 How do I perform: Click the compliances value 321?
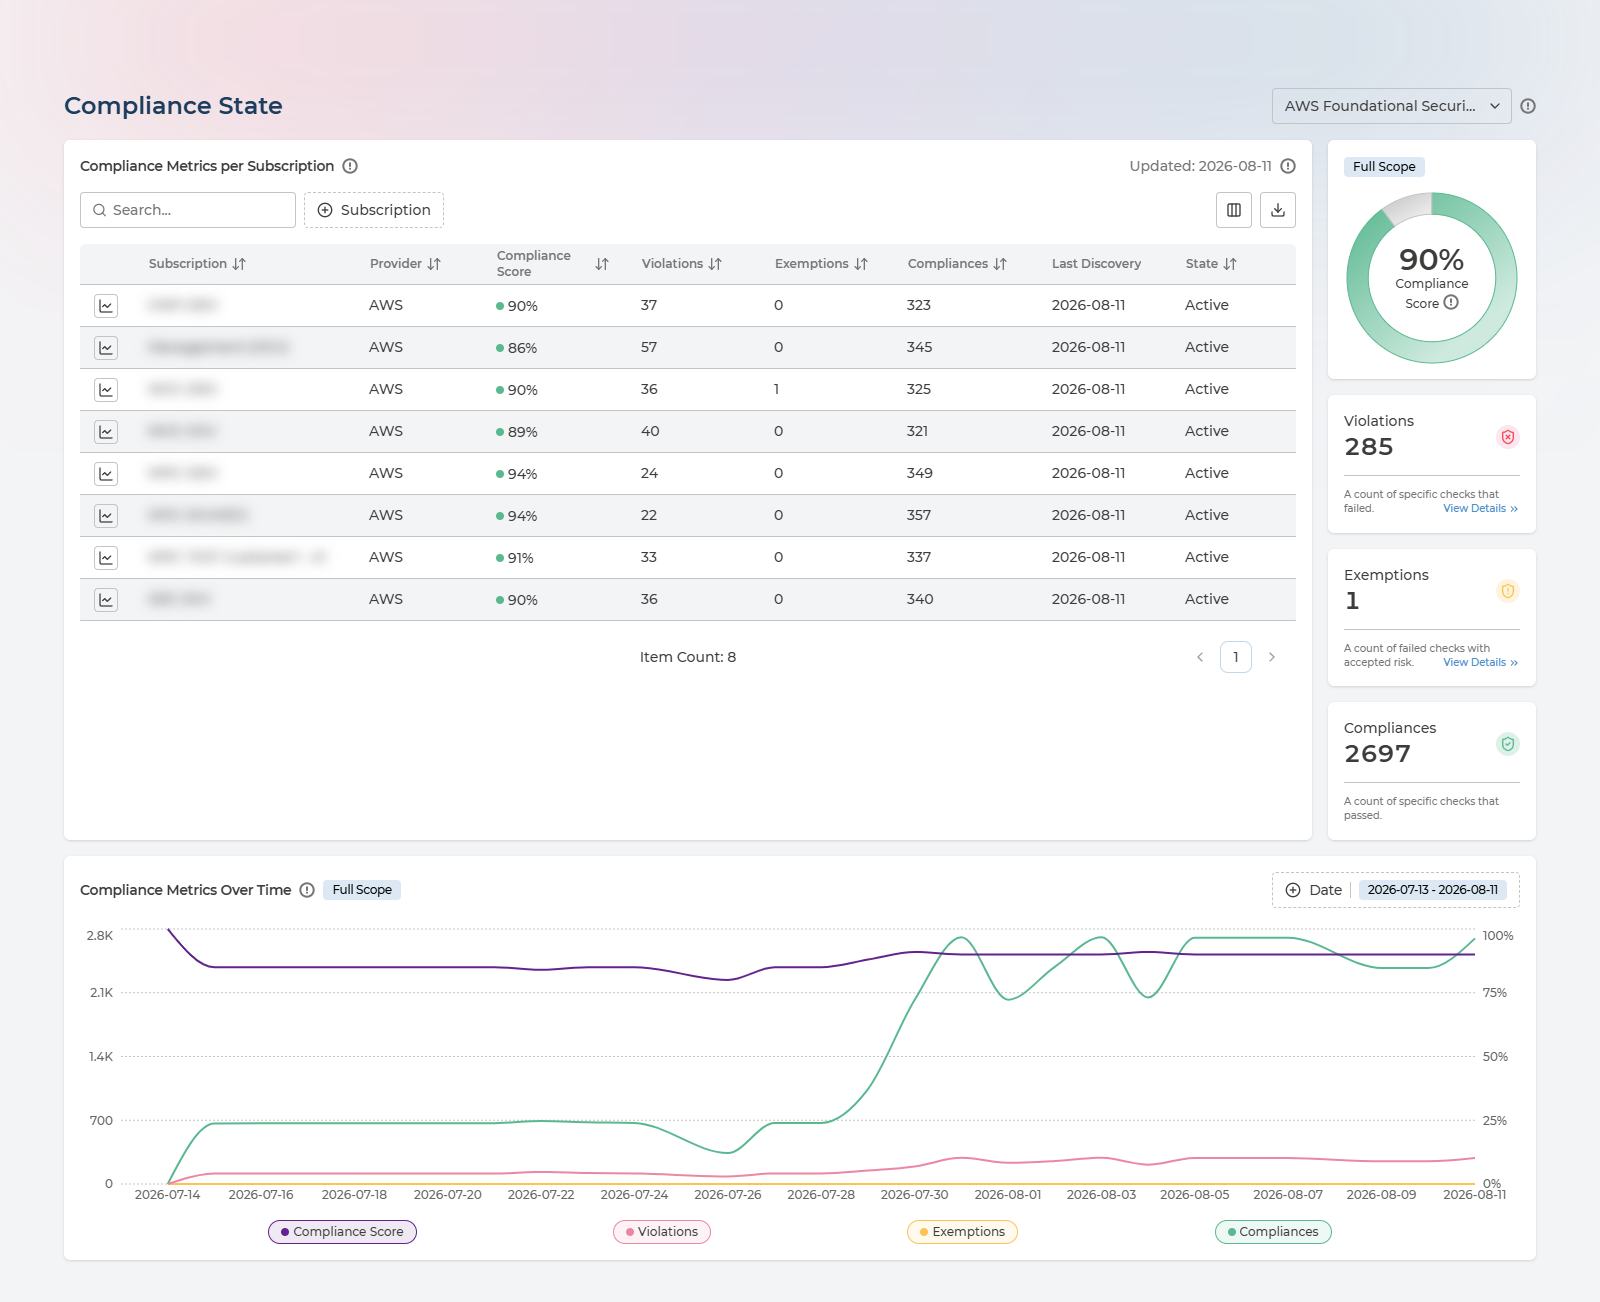(x=917, y=431)
